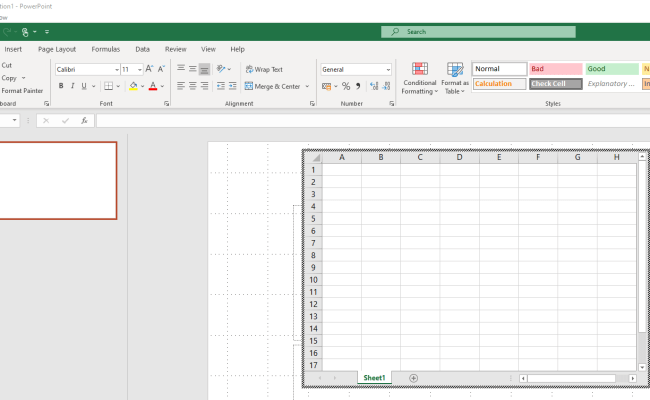Click the Cancel X formula icon

pyautogui.click(x=46, y=121)
